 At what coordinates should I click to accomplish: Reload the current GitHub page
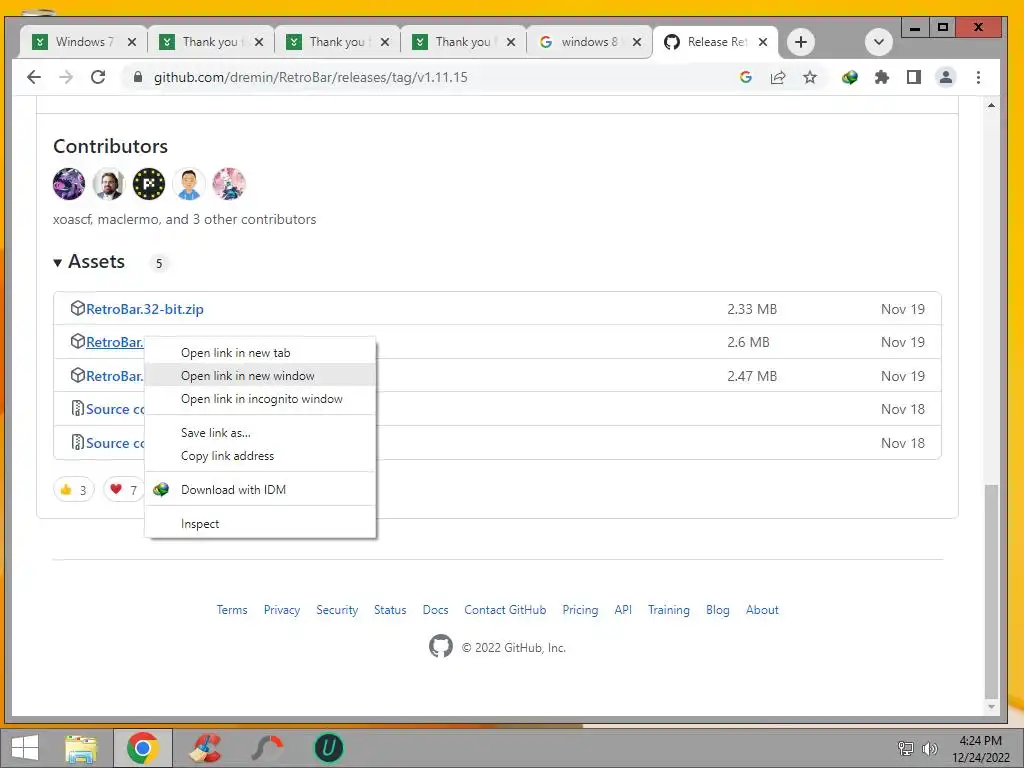[x=98, y=77]
